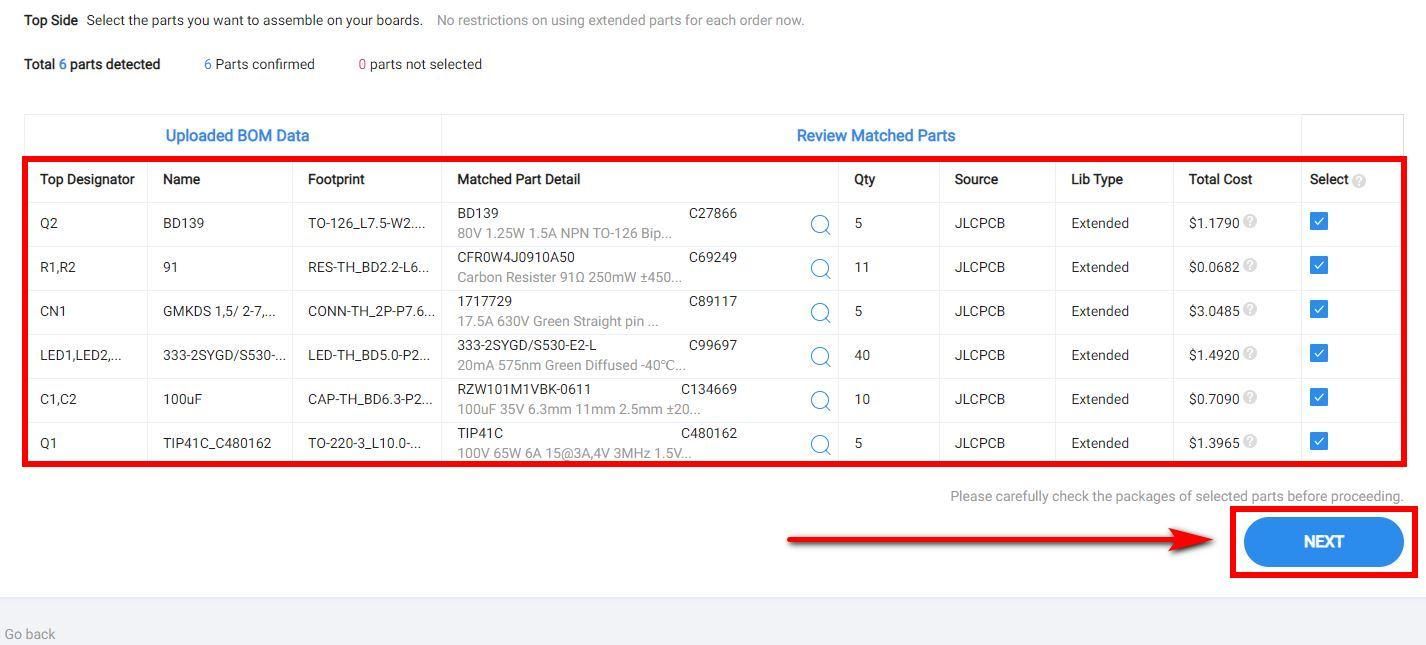Click part number C99697
This screenshot has width=1426, height=645.
pyautogui.click(x=713, y=345)
